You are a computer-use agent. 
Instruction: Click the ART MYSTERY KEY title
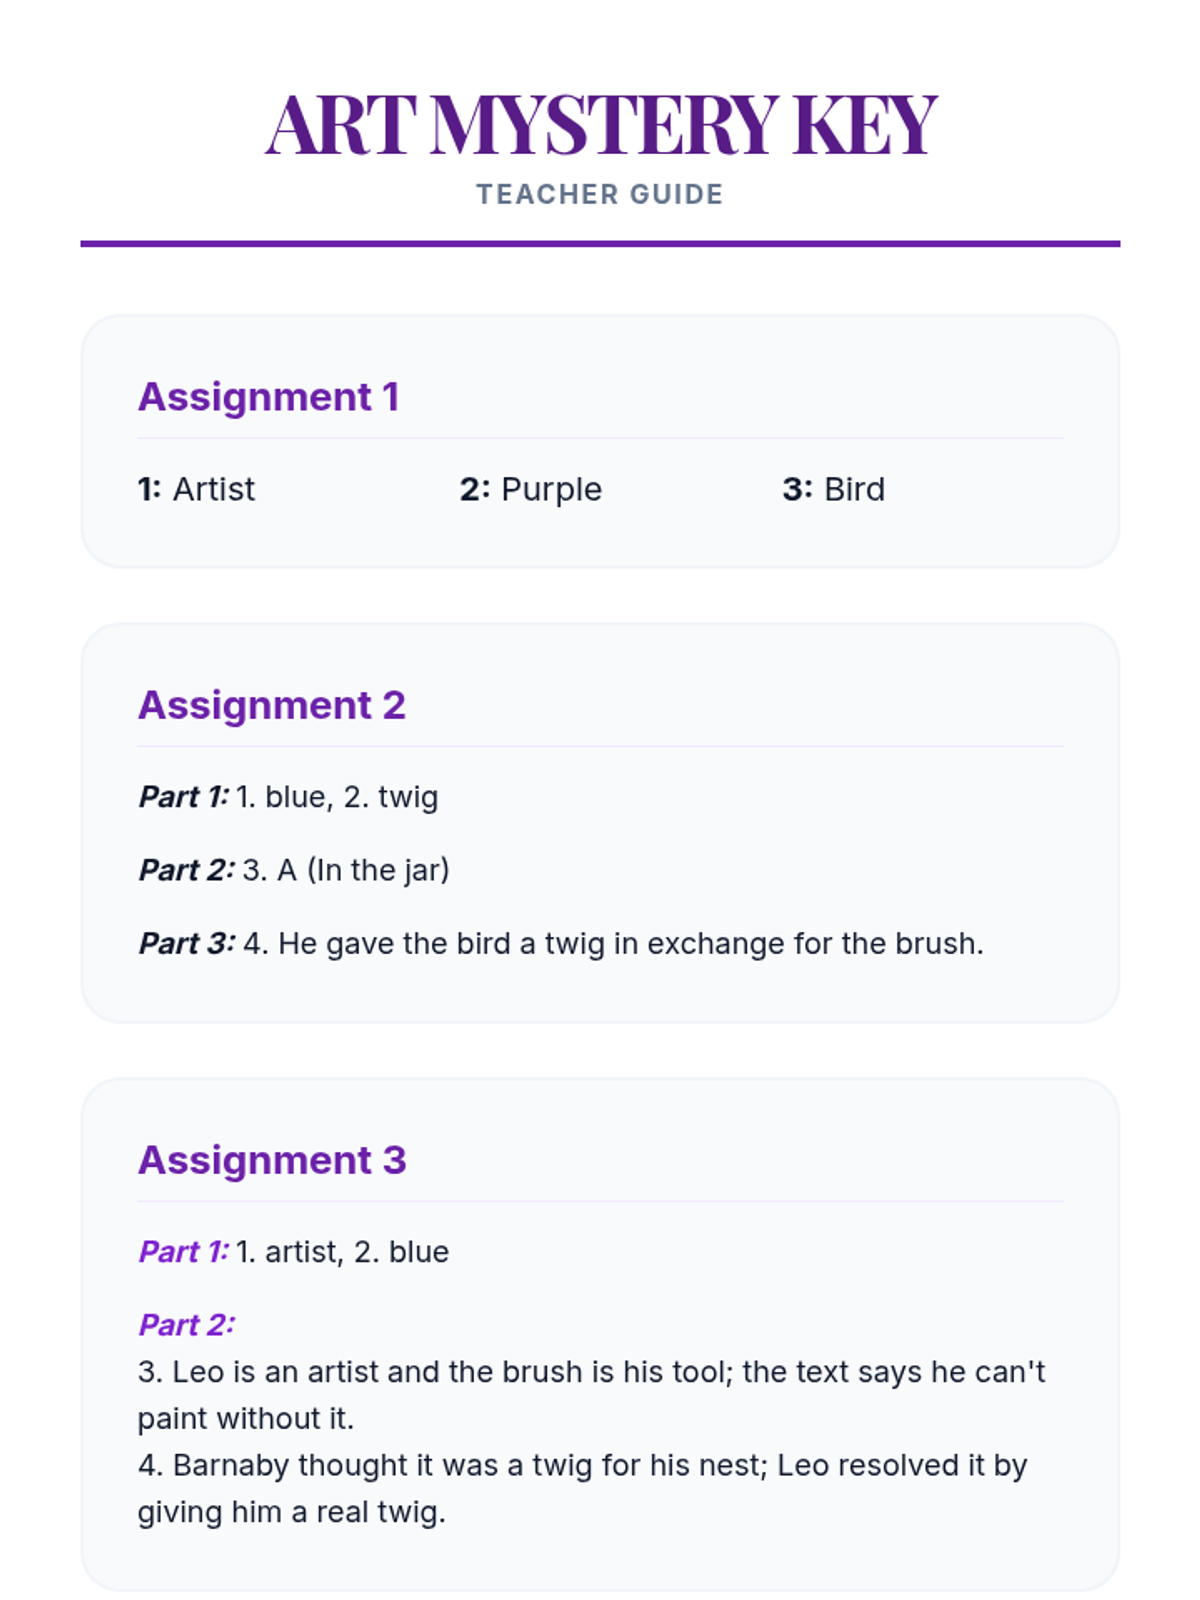click(x=600, y=125)
